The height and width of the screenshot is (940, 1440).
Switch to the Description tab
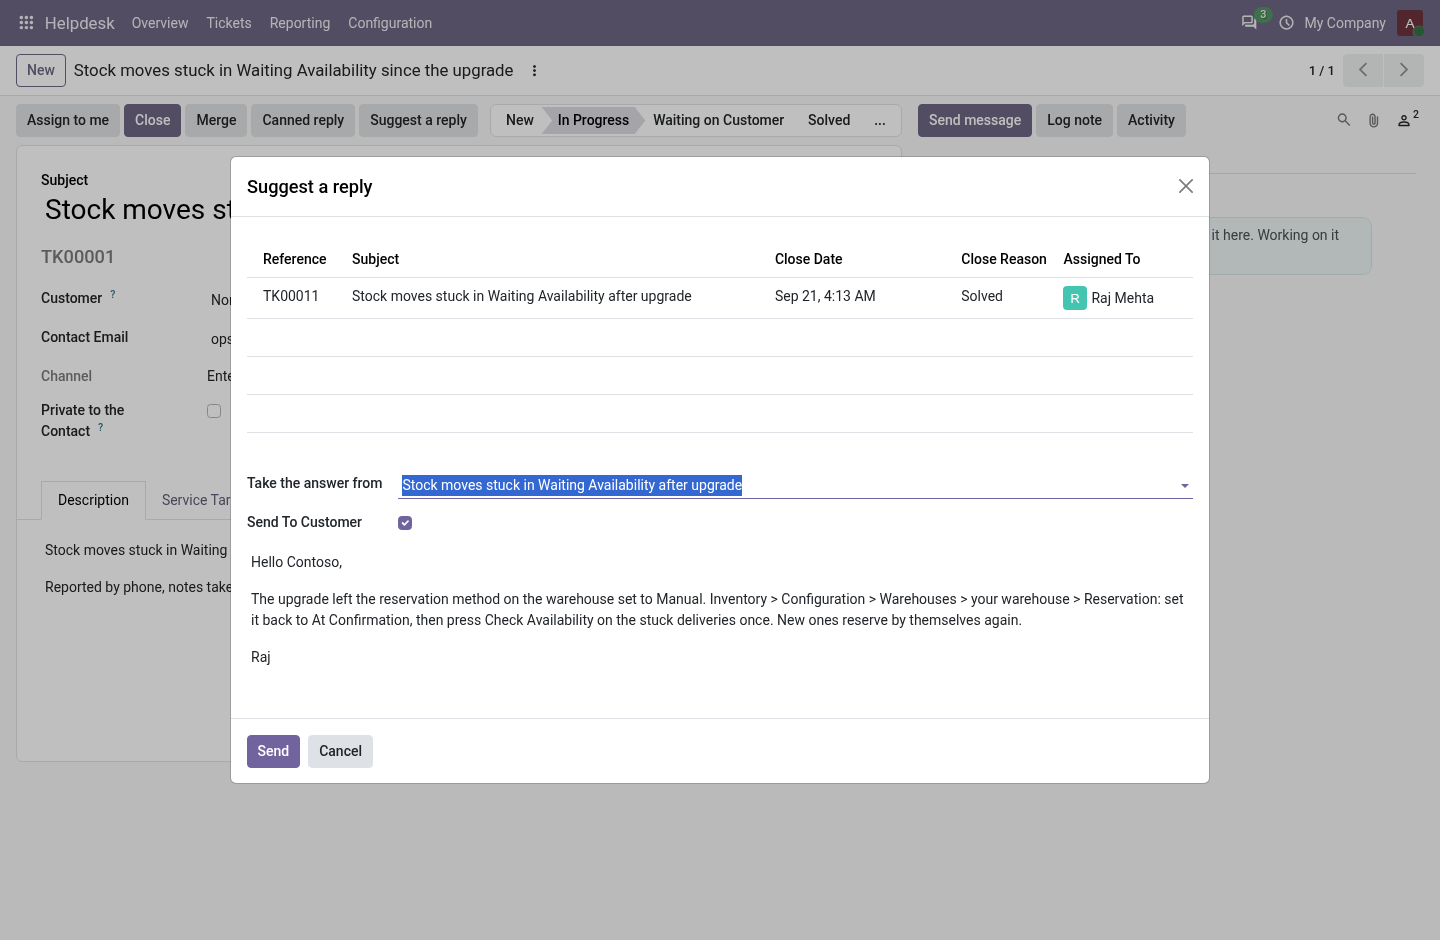click(x=93, y=500)
